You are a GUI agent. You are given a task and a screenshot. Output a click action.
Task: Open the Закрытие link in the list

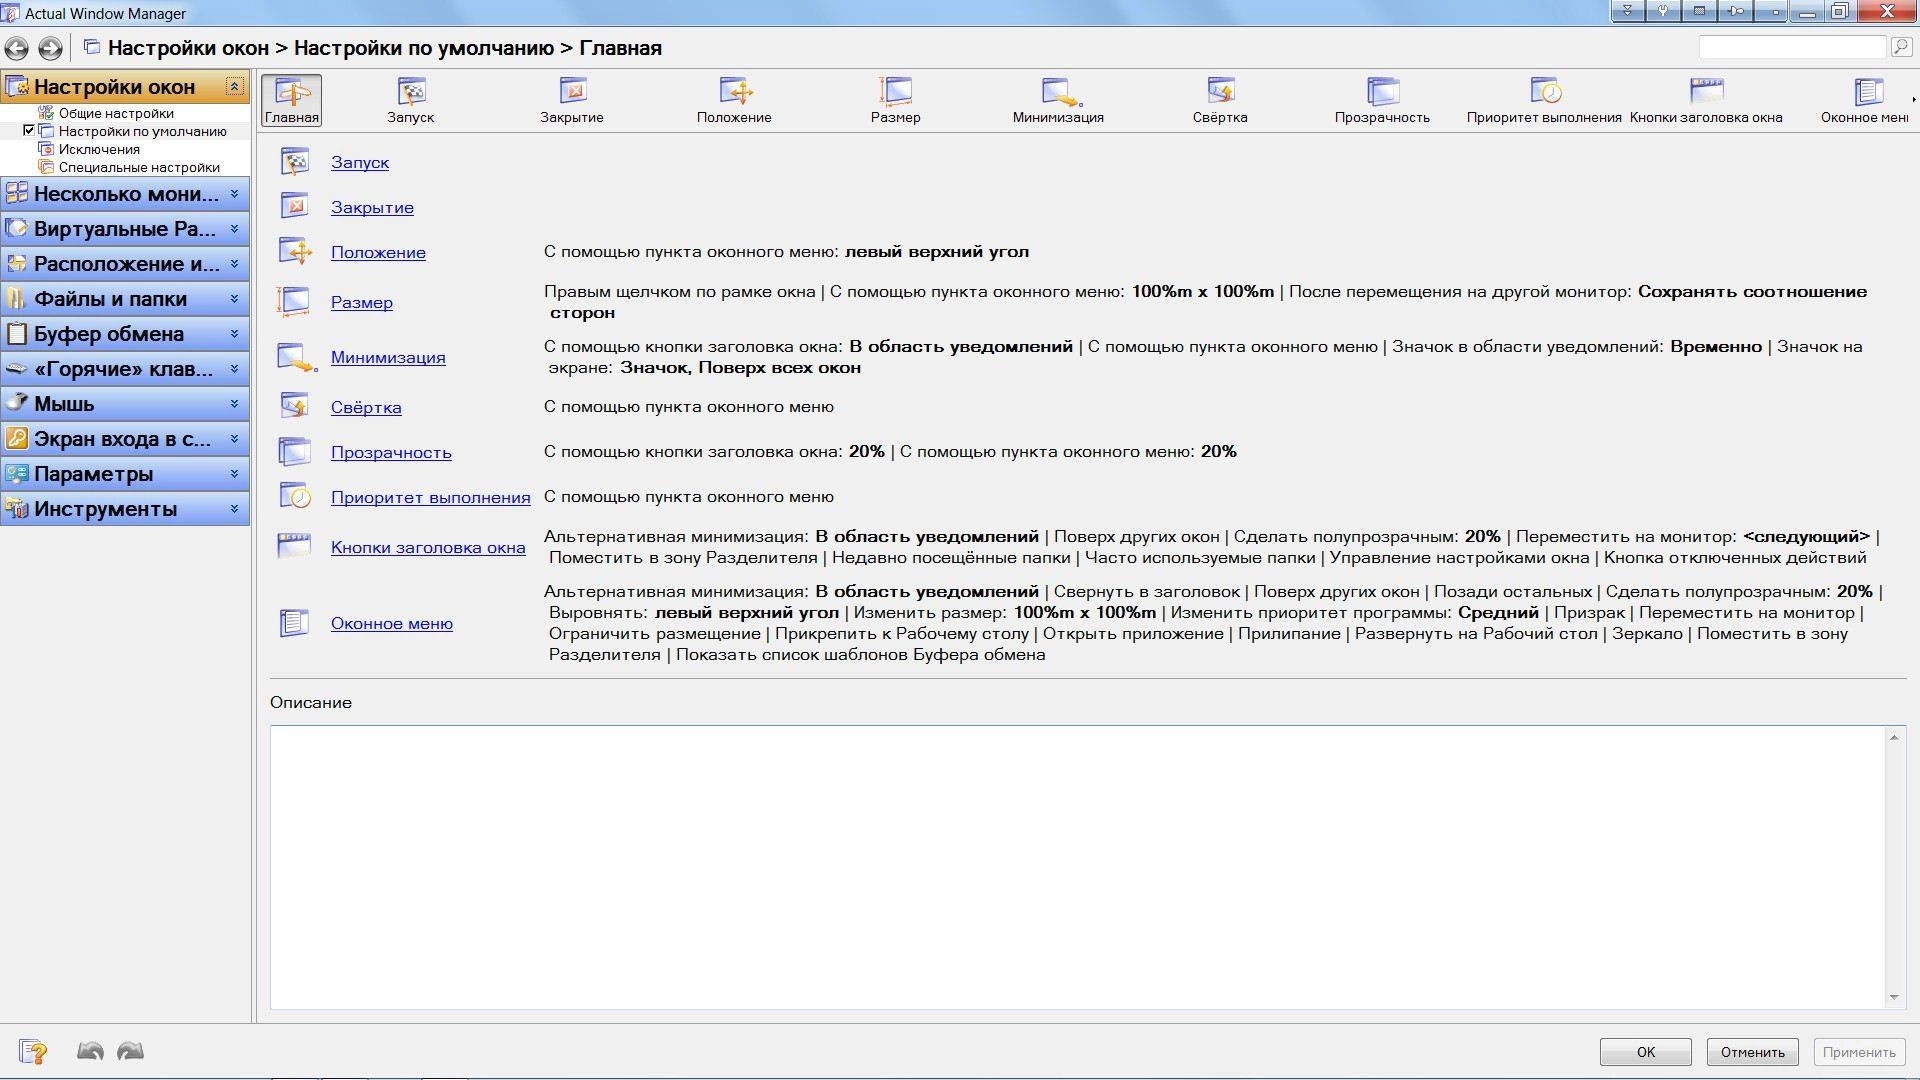point(372,207)
